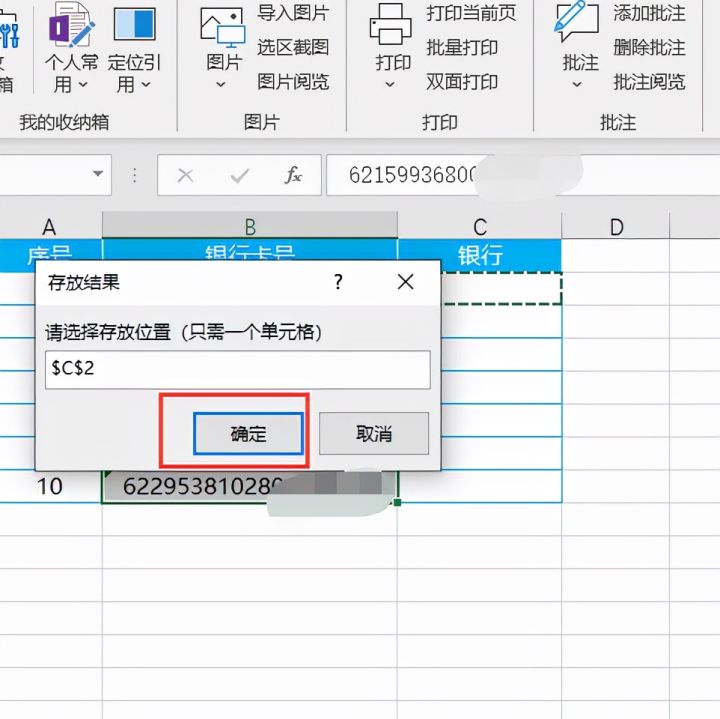Click cell C2 with dashed border
Viewport: 720px width, 719px height.
click(x=501, y=288)
